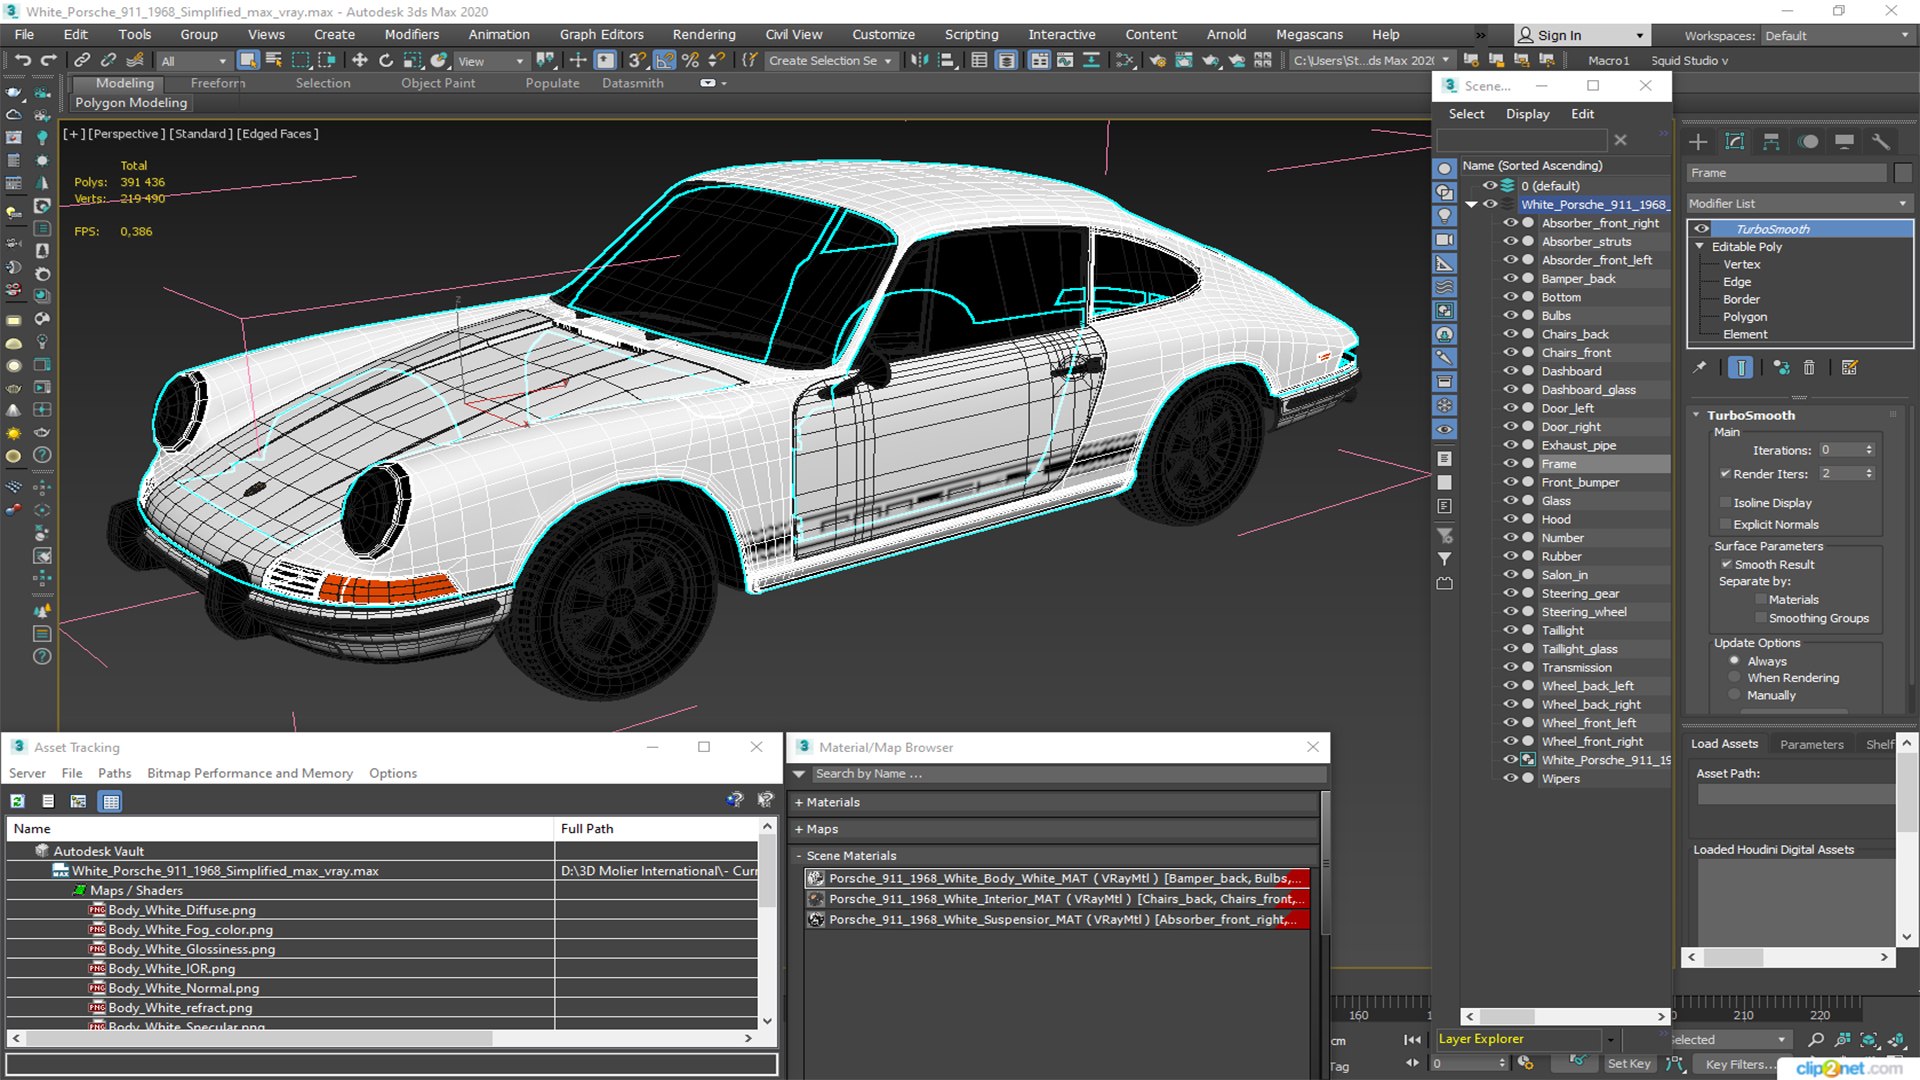Click the object color swatch beside Frame
The image size is (1920, 1080).
point(1903,173)
